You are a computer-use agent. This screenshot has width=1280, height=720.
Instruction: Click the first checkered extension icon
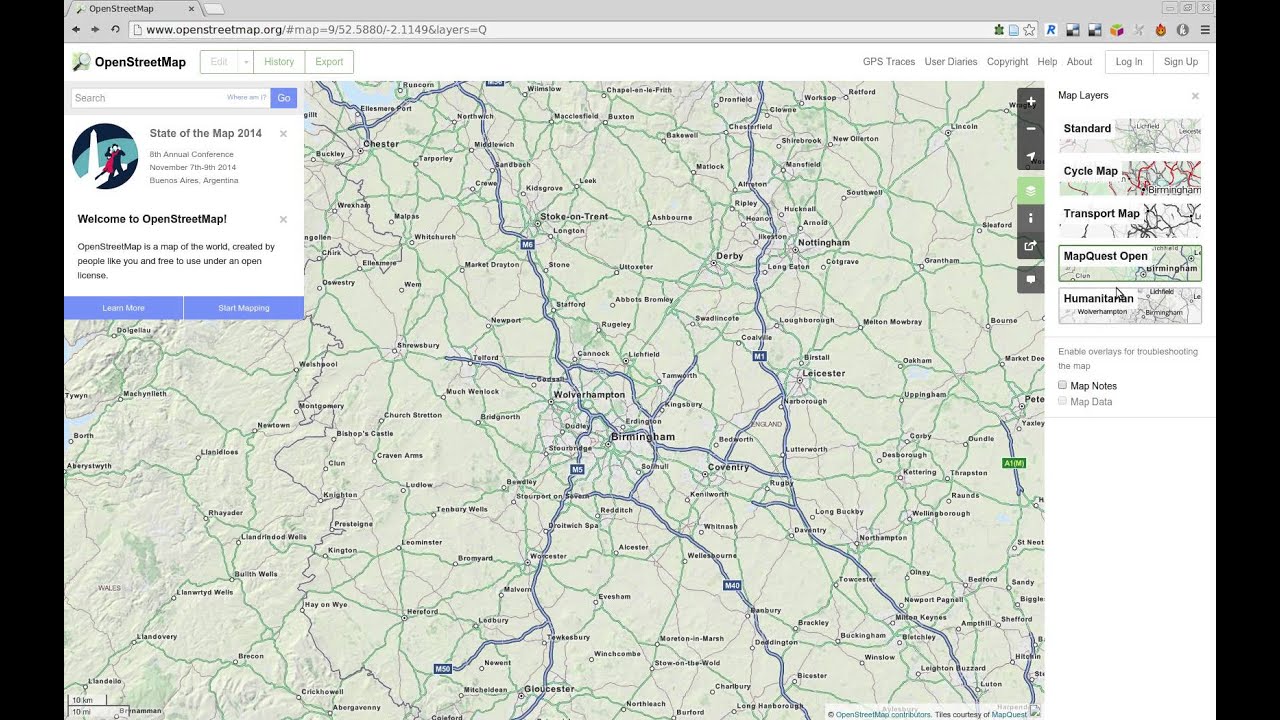1073,30
